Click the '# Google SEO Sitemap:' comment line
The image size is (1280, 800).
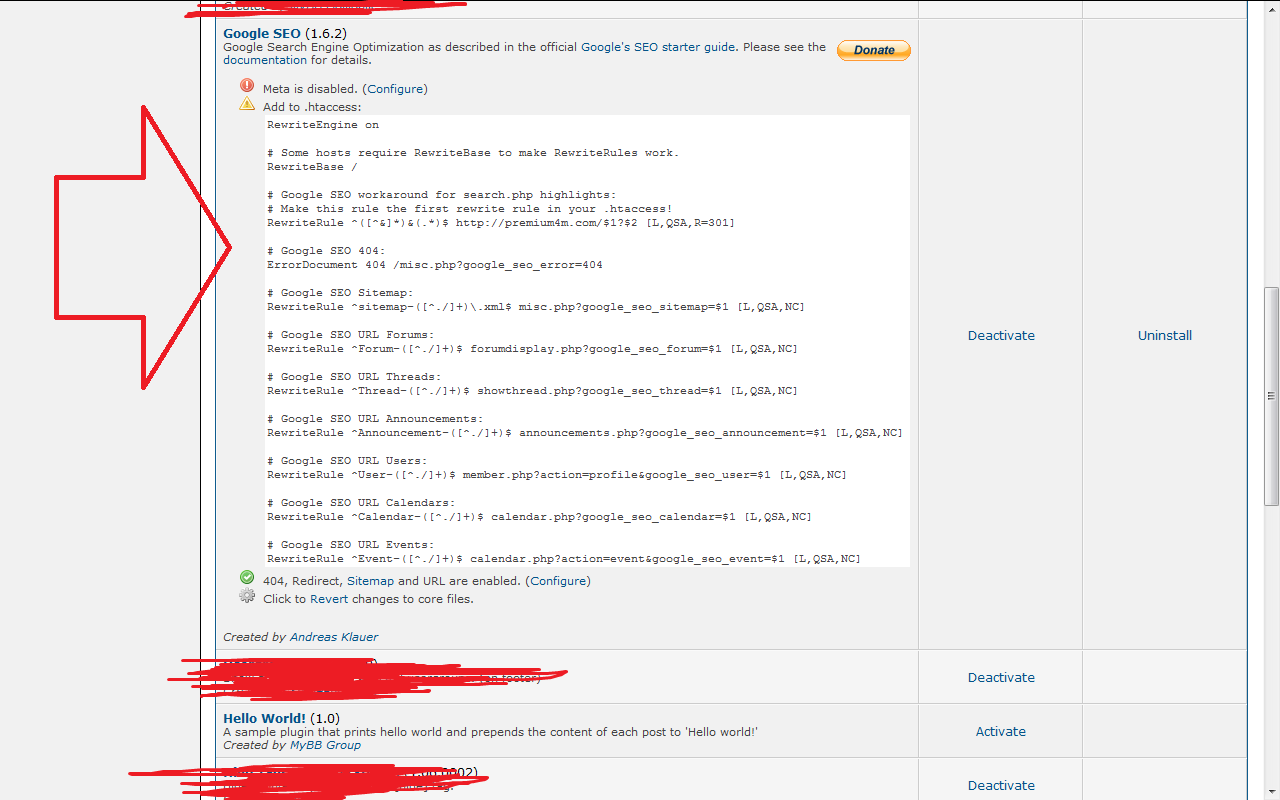coord(340,293)
